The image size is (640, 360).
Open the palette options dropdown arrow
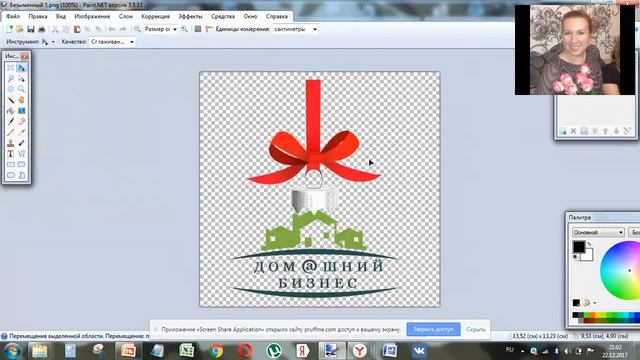tap(595, 303)
